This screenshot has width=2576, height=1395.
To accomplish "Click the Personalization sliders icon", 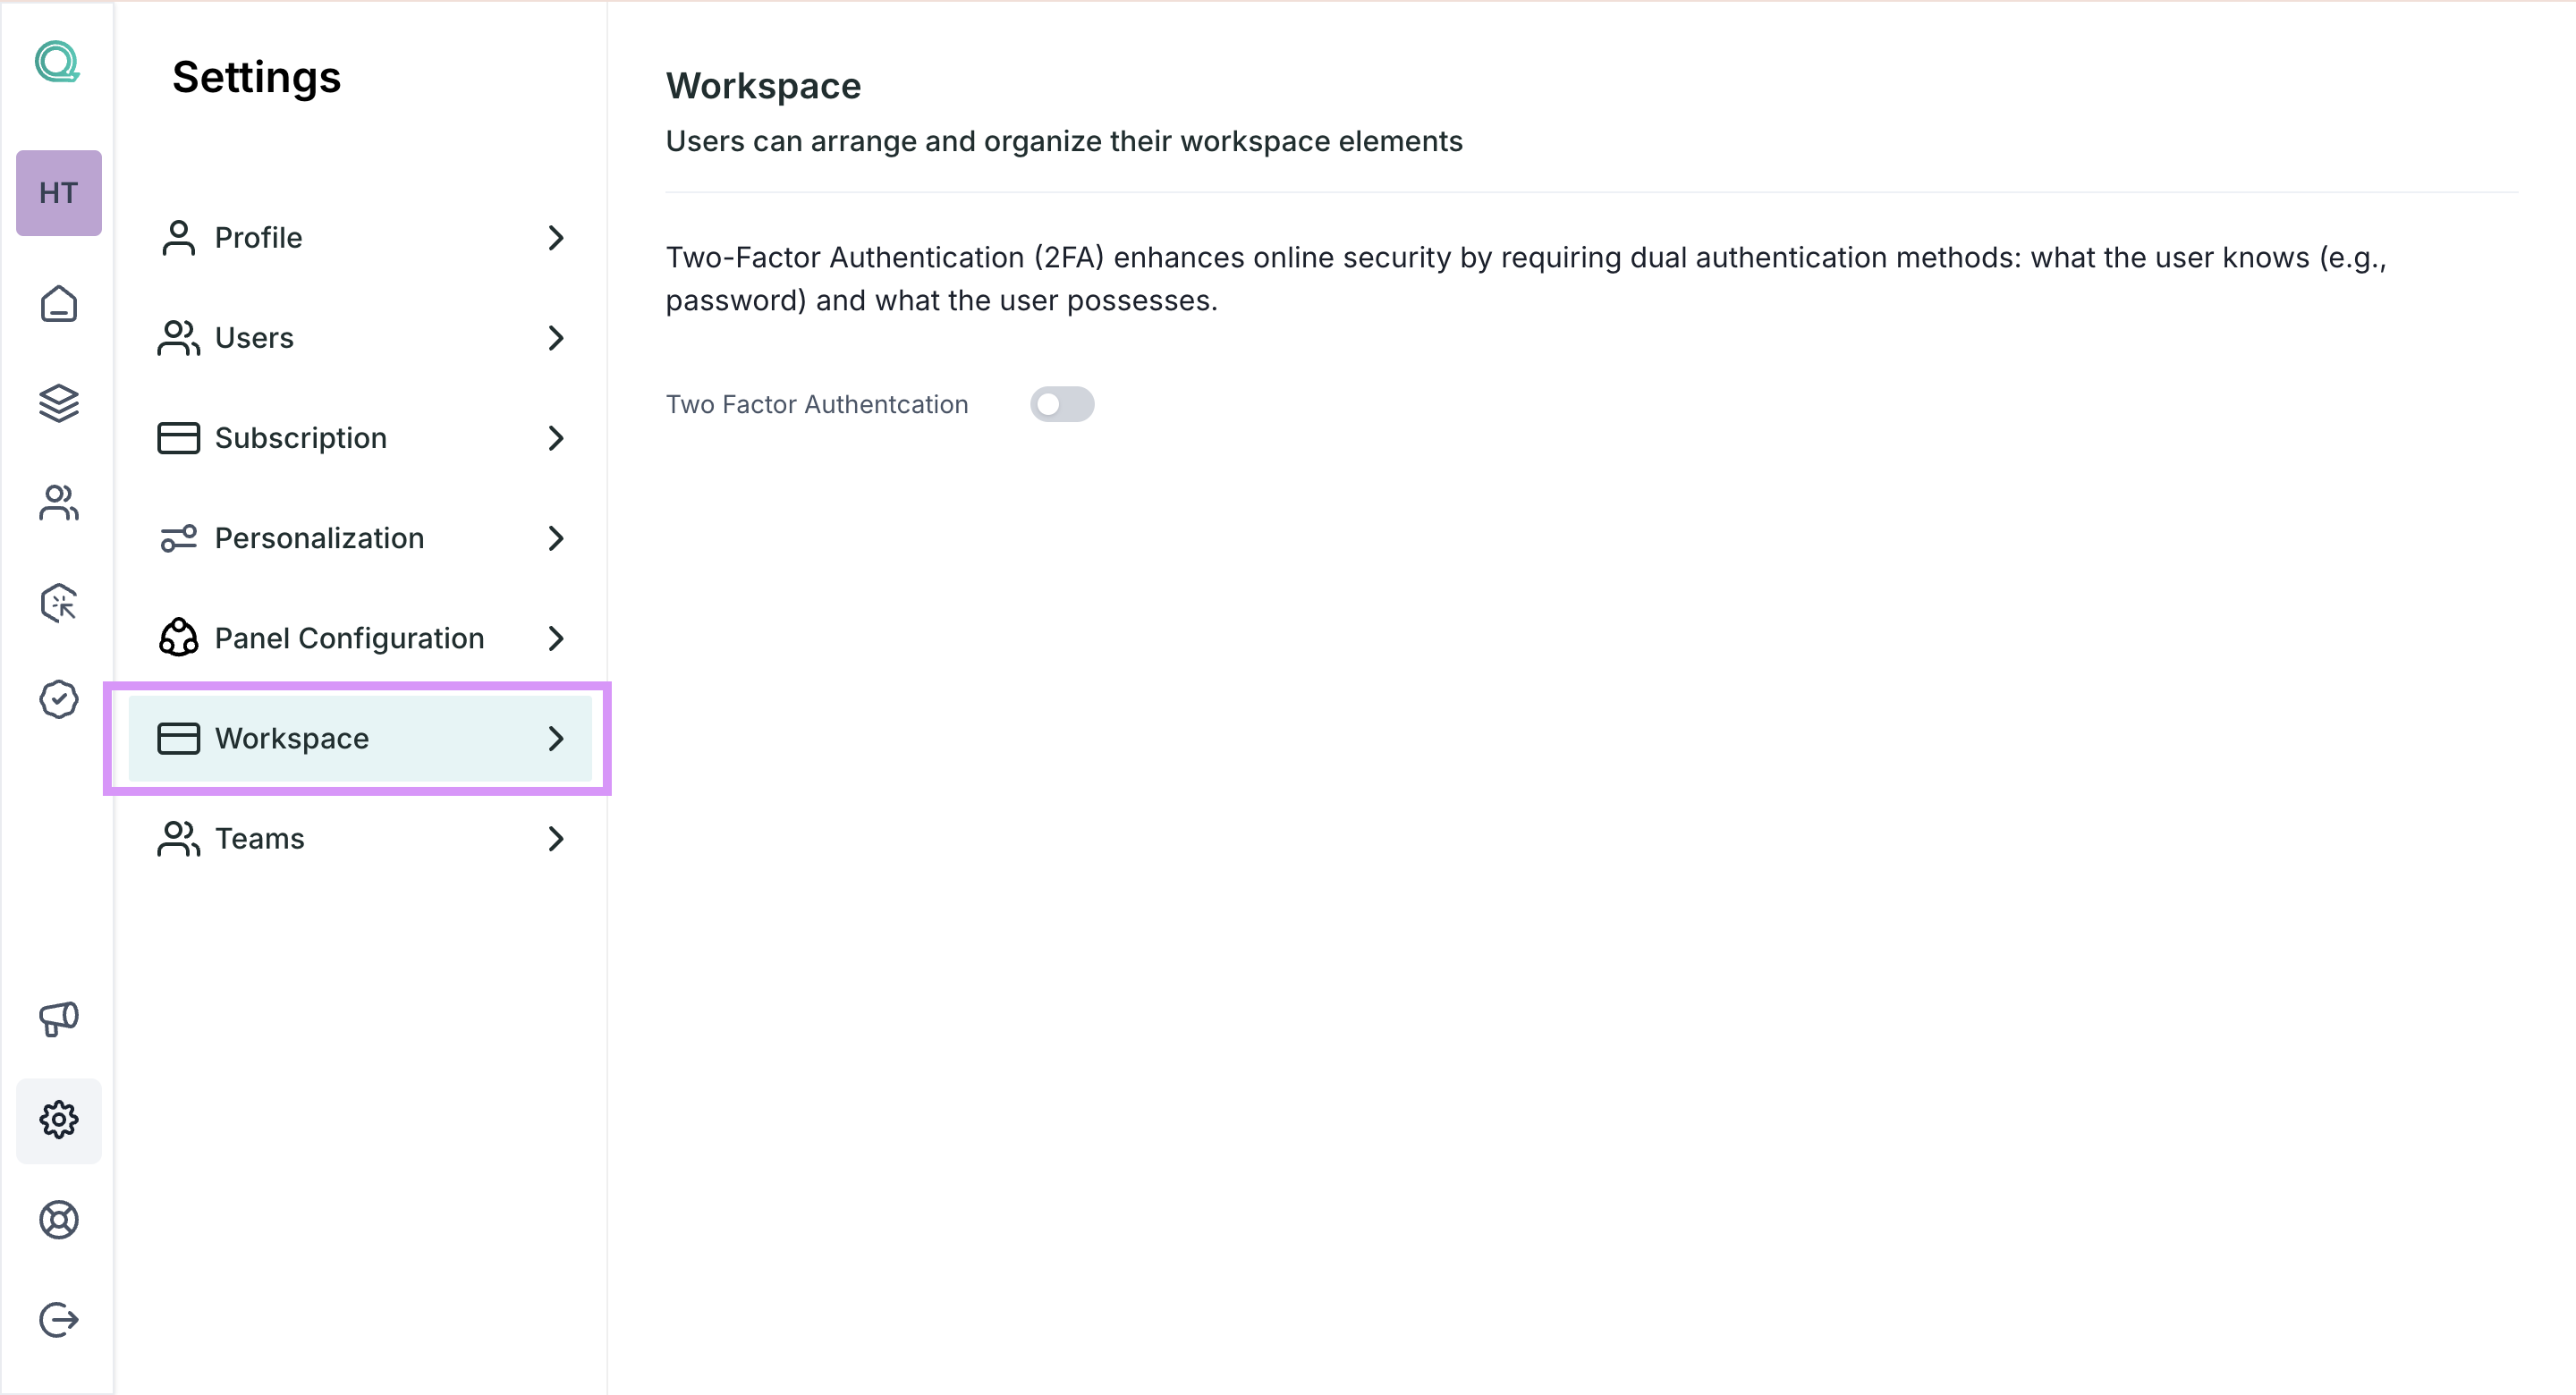I will (178, 538).
